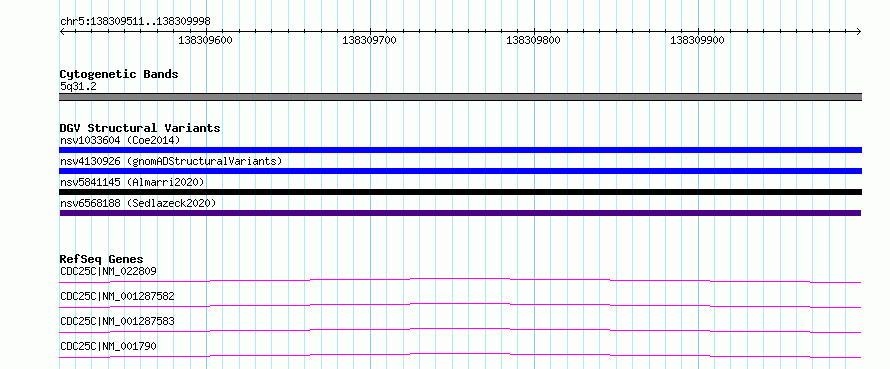Image resolution: width=890 pixels, height=369 pixels.
Task: Click the black nsv5841145 variant bar
Action: pos(460,192)
